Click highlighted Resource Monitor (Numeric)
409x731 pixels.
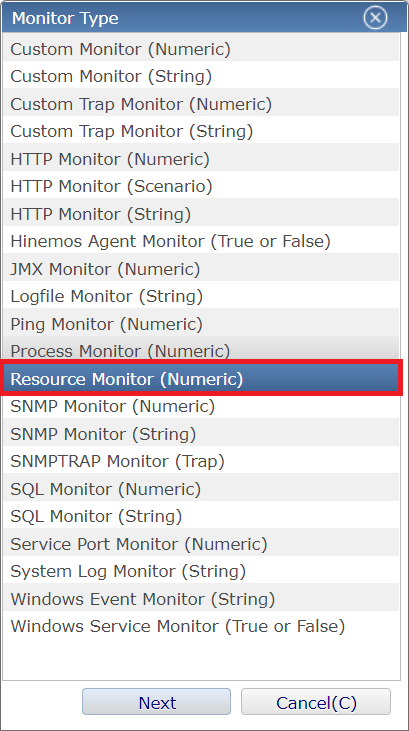[201, 378]
